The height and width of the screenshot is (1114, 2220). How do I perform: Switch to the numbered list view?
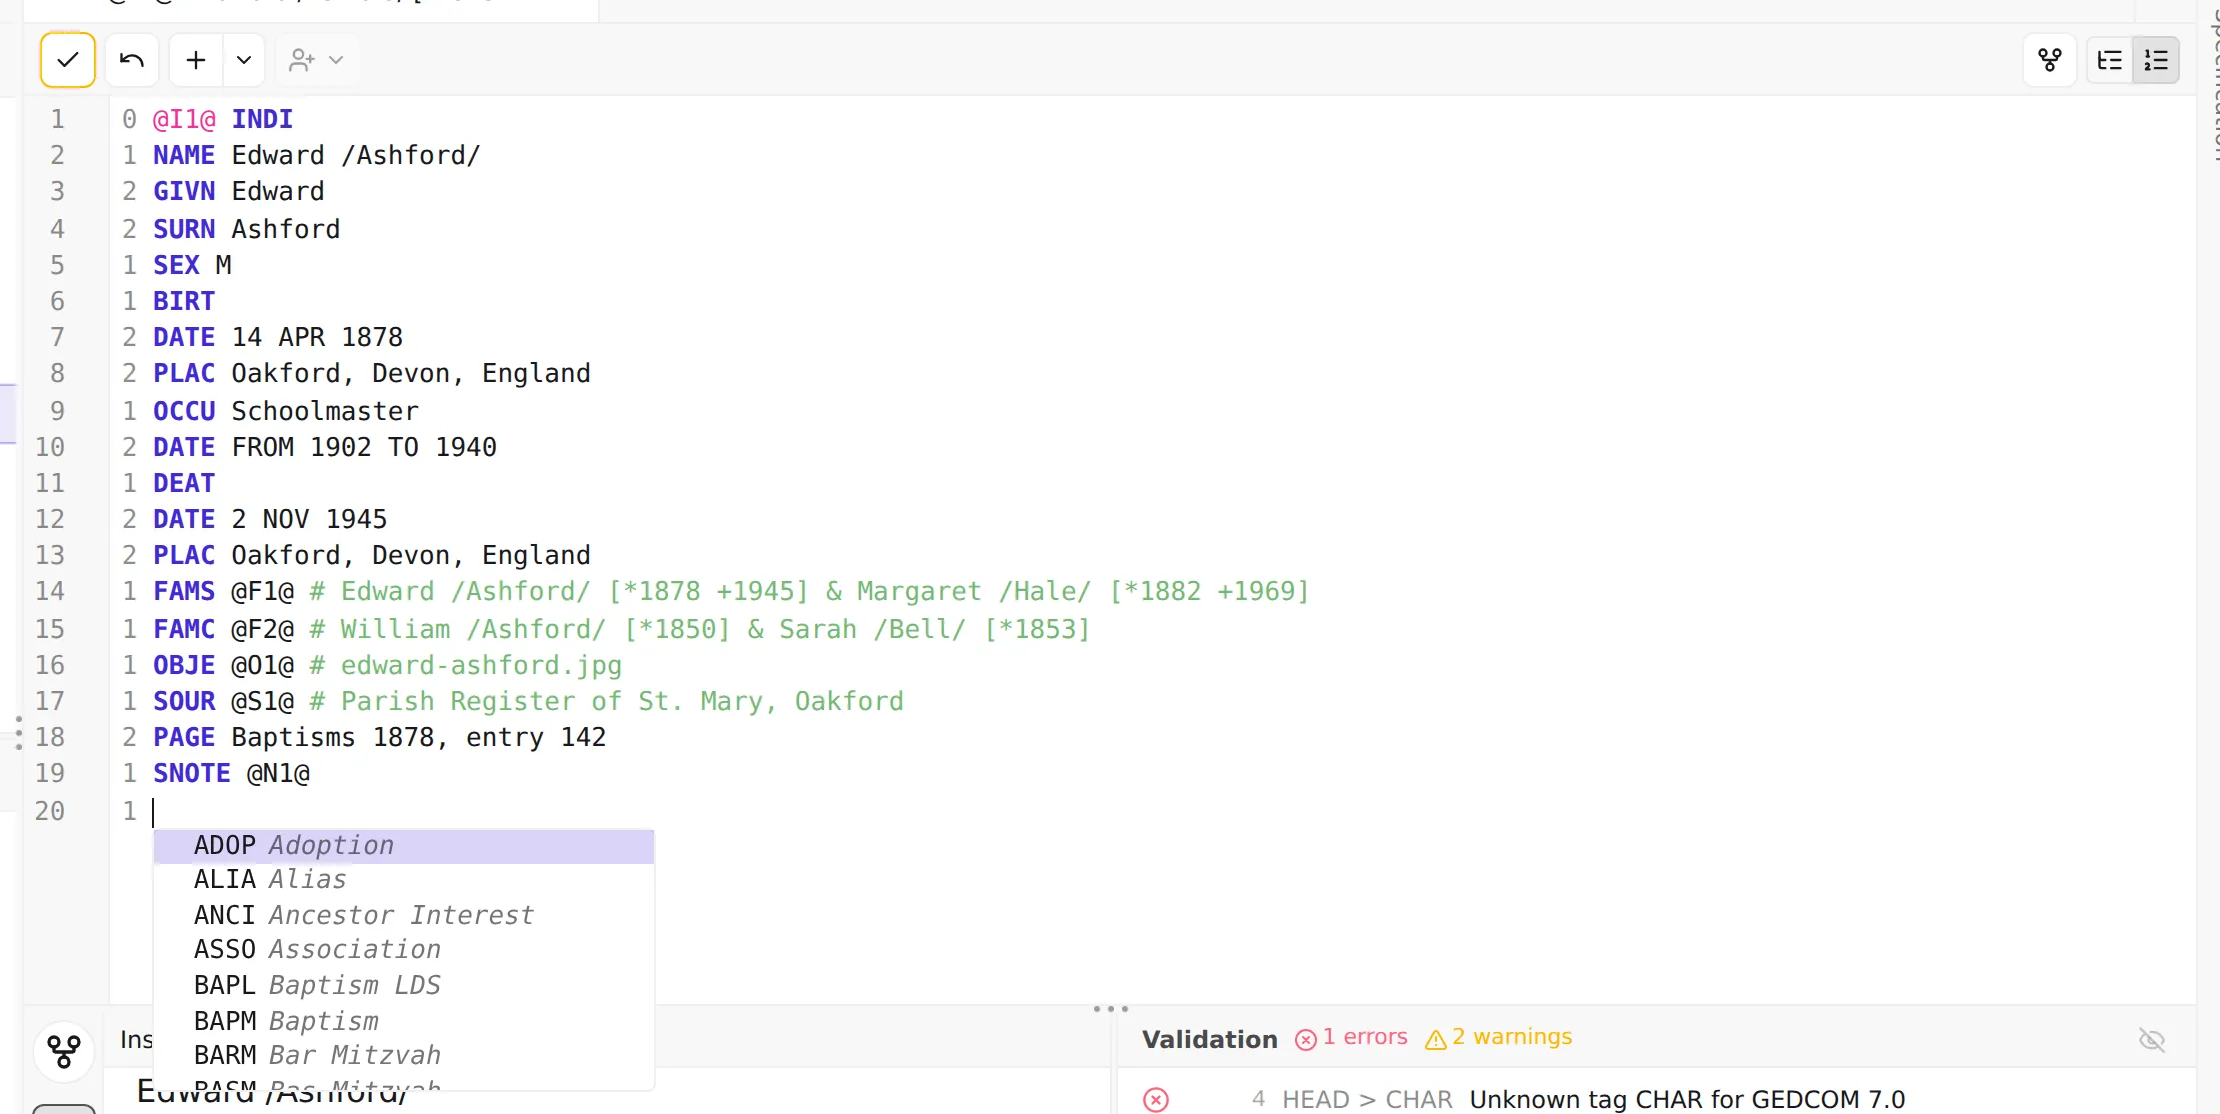tap(2156, 60)
